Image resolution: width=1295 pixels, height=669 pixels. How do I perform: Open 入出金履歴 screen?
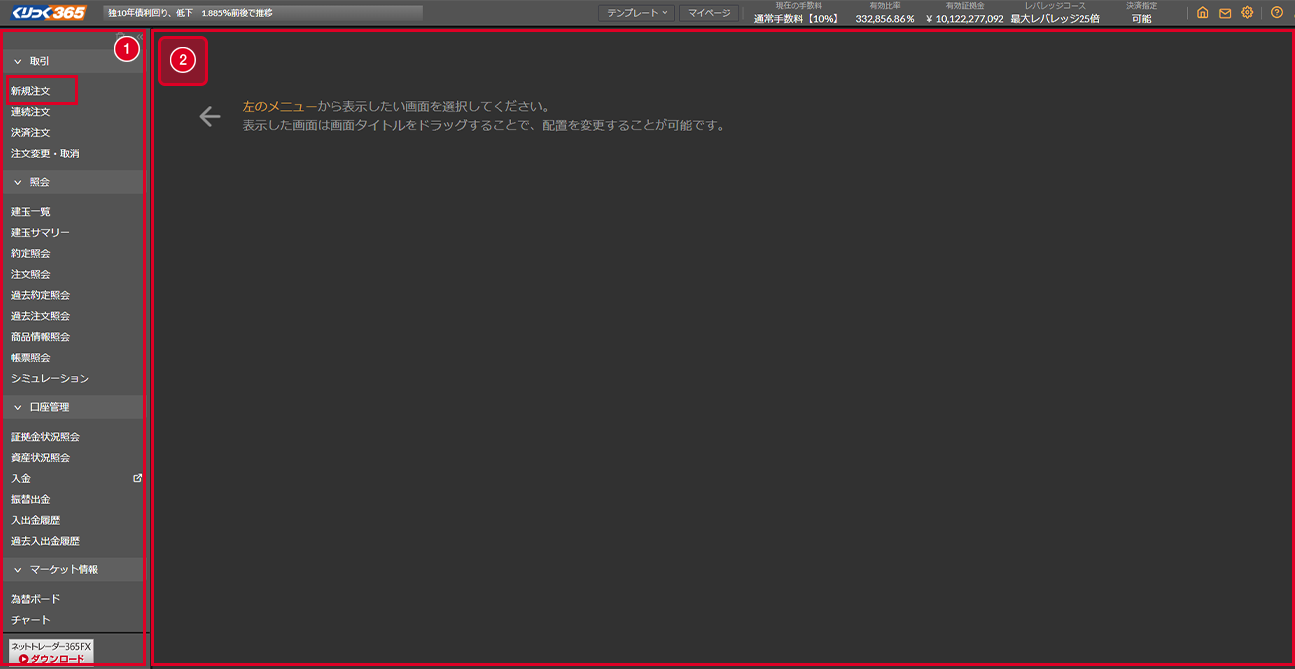coord(36,520)
